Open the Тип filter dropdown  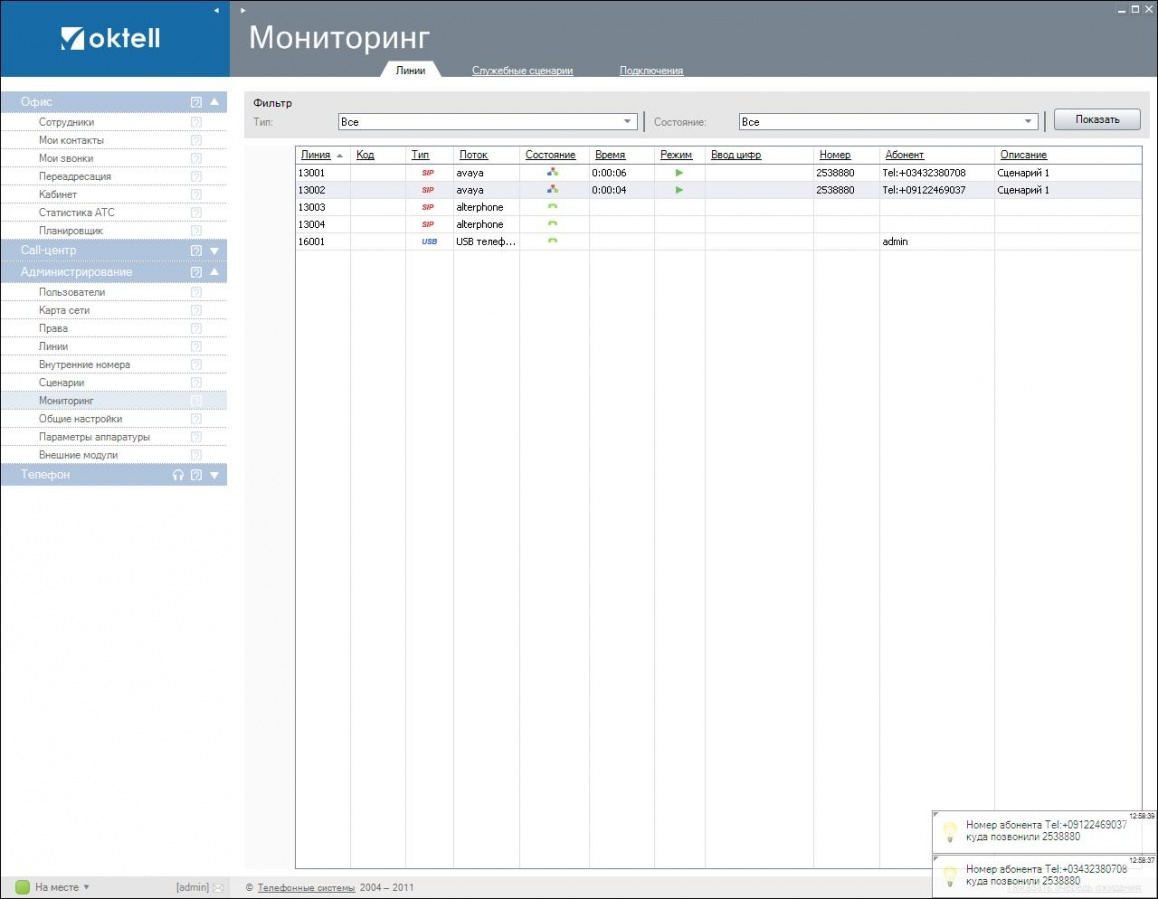(x=628, y=122)
